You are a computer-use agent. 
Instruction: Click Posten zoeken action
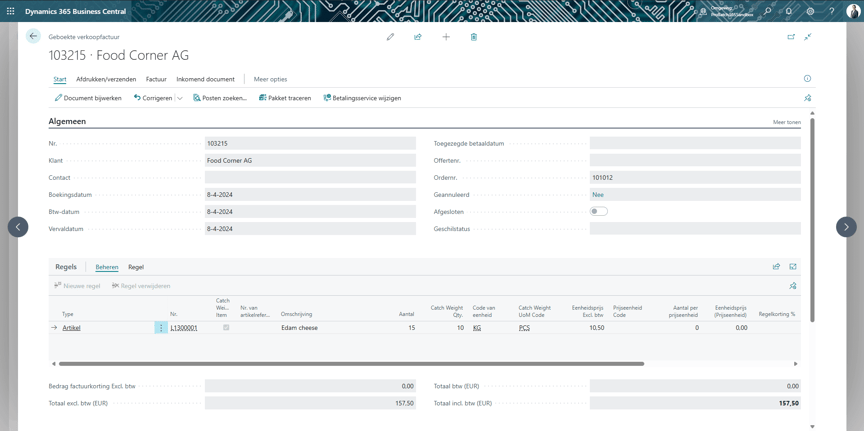click(x=220, y=98)
